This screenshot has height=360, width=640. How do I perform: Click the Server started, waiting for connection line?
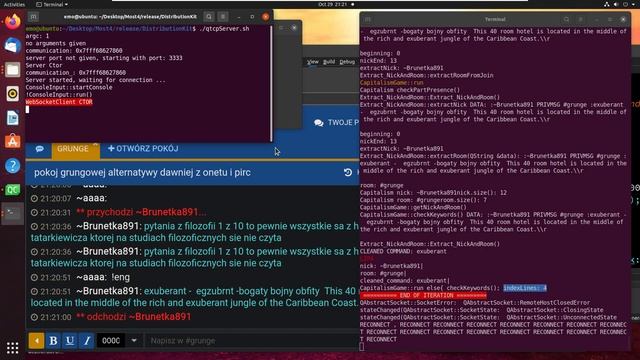(96, 80)
